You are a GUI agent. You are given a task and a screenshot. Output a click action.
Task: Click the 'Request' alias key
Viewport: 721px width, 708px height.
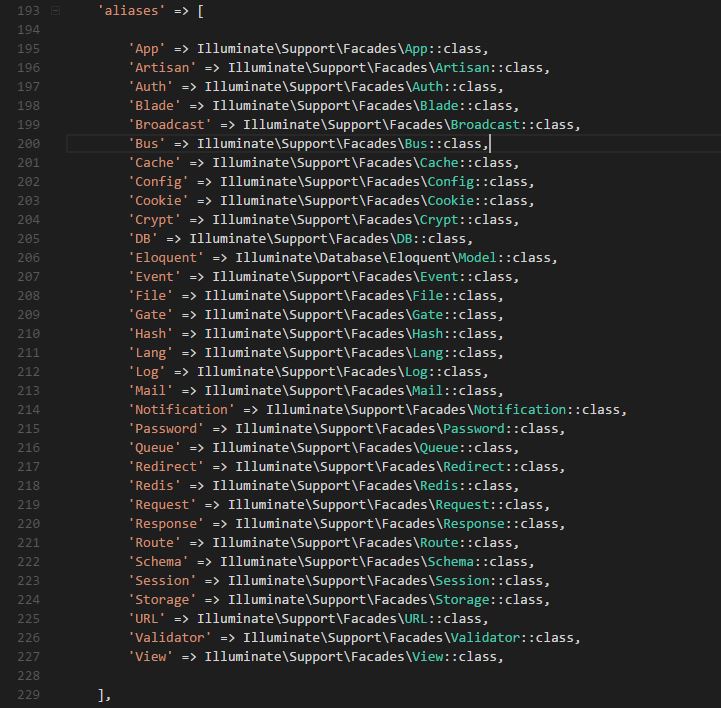coord(162,505)
